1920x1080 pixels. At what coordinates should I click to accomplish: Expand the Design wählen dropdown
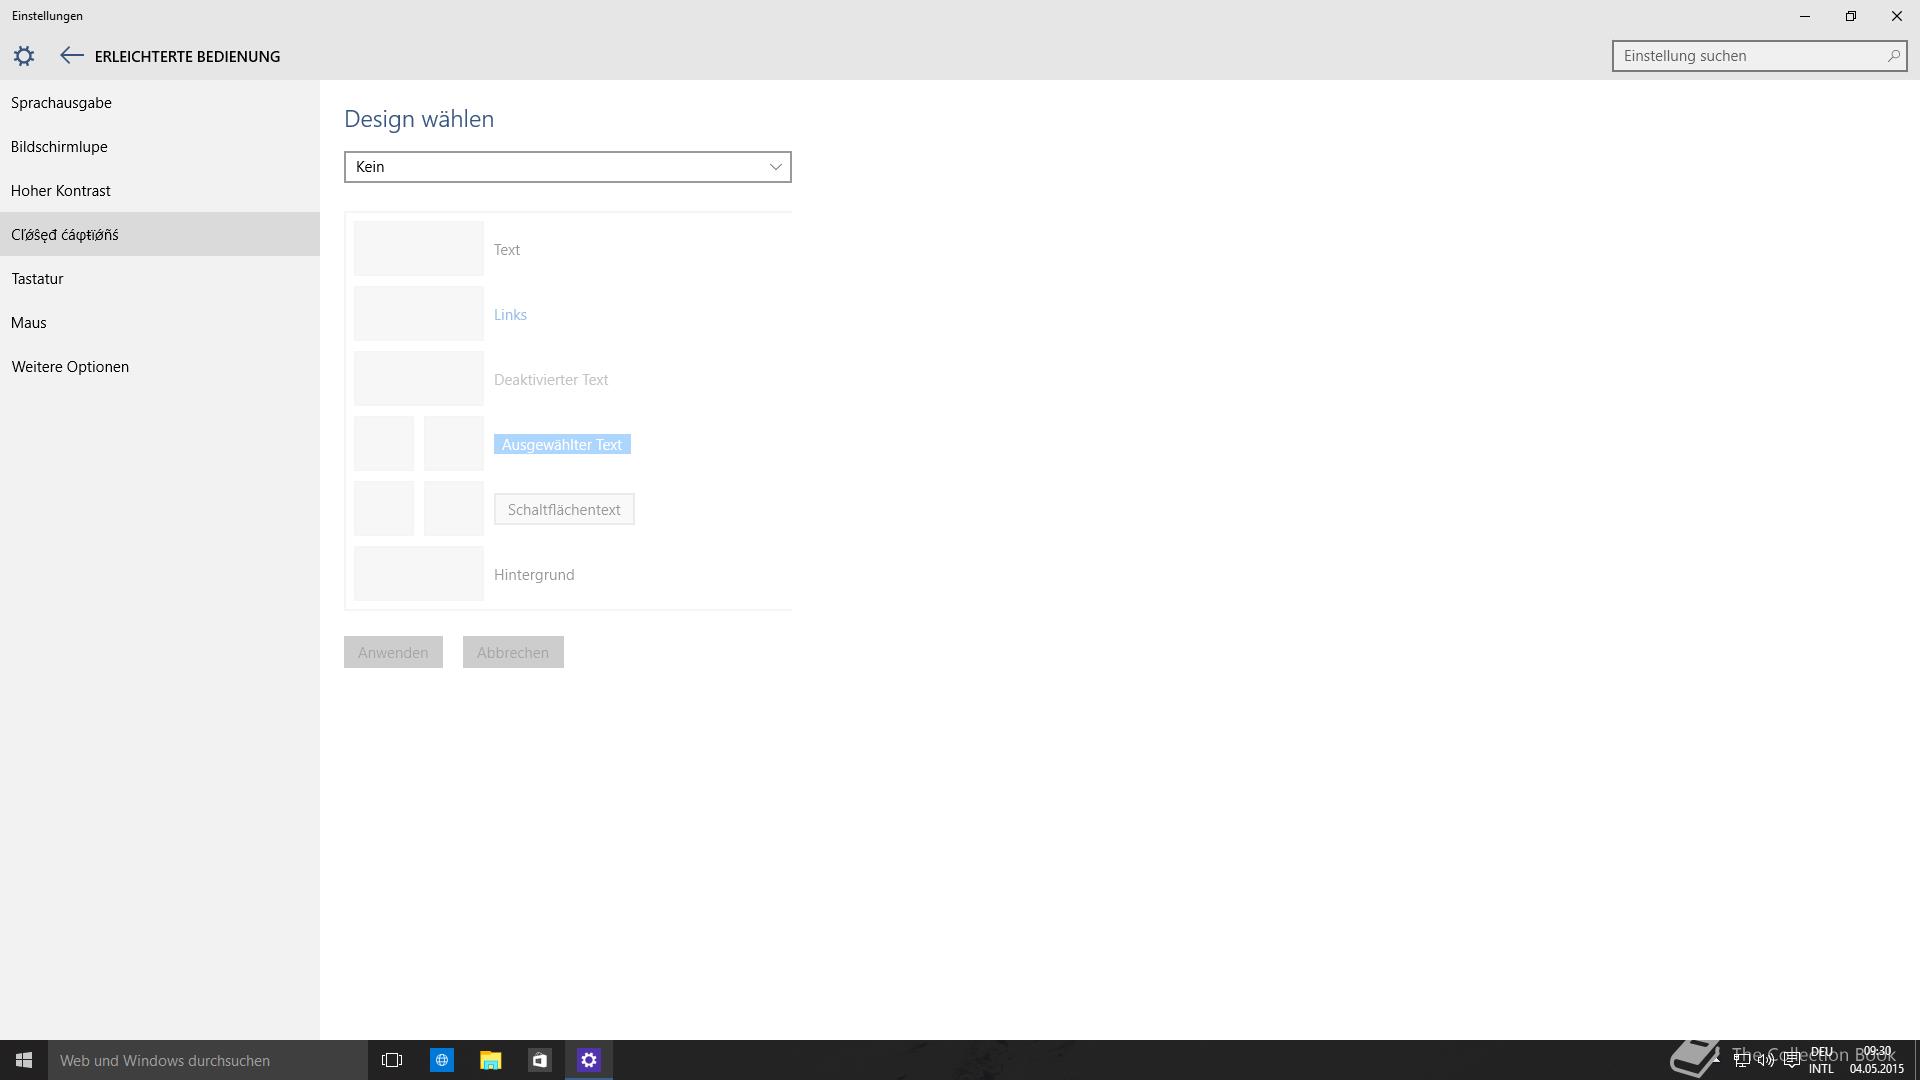coord(567,167)
